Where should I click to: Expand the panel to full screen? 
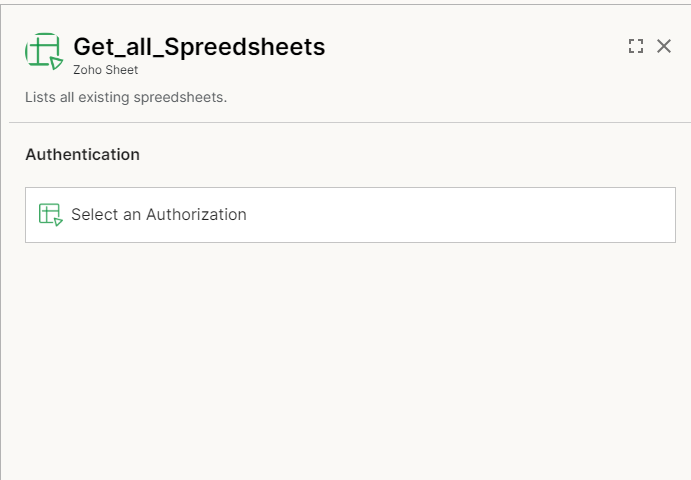coord(635,46)
